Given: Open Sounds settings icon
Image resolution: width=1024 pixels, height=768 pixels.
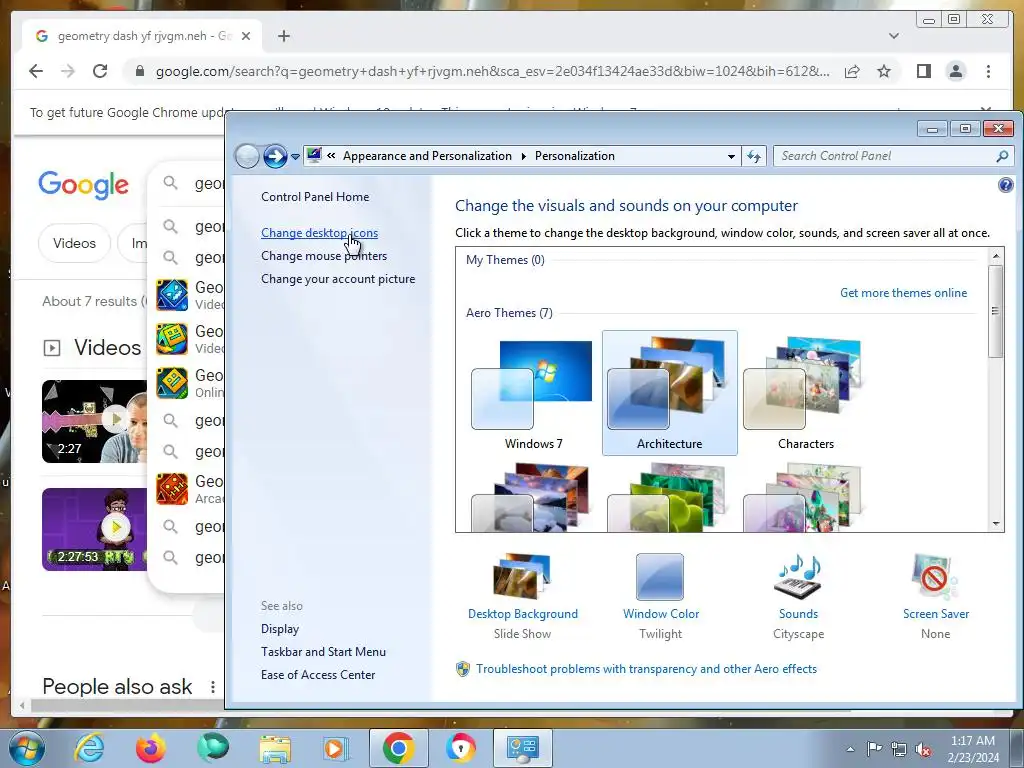Looking at the screenshot, I should pyautogui.click(x=798, y=576).
